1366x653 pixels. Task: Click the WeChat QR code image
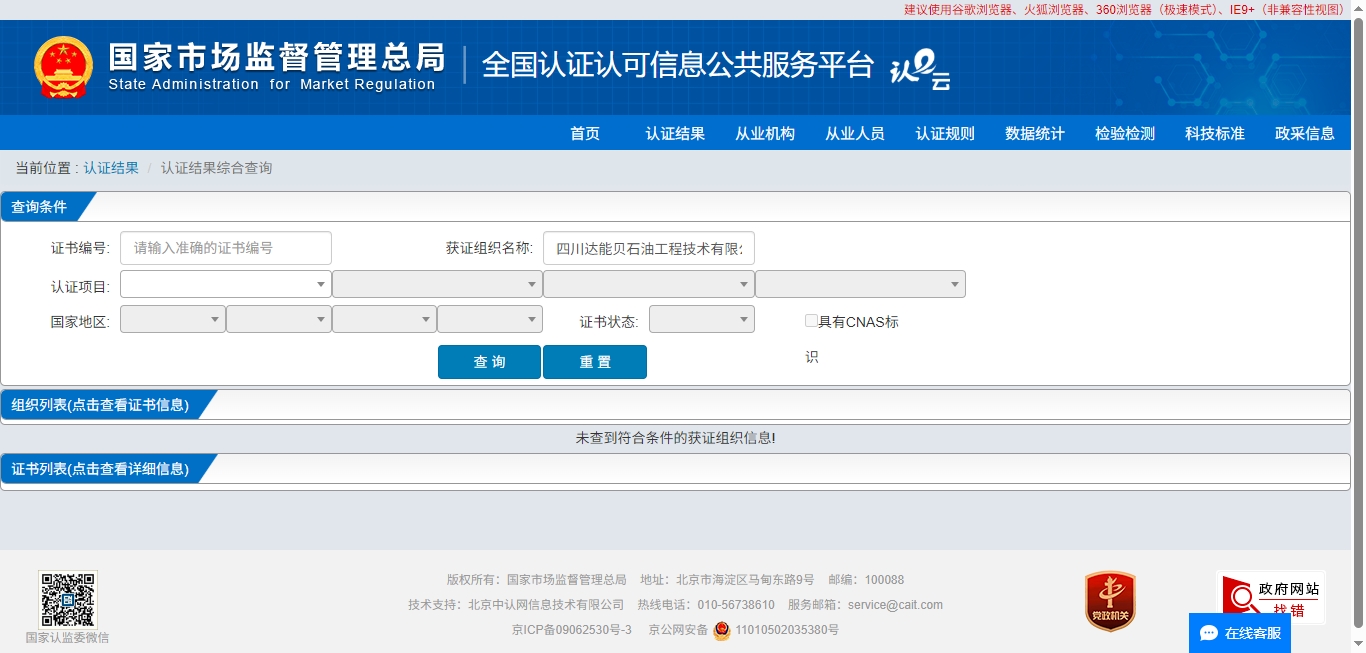click(x=68, y=600)
